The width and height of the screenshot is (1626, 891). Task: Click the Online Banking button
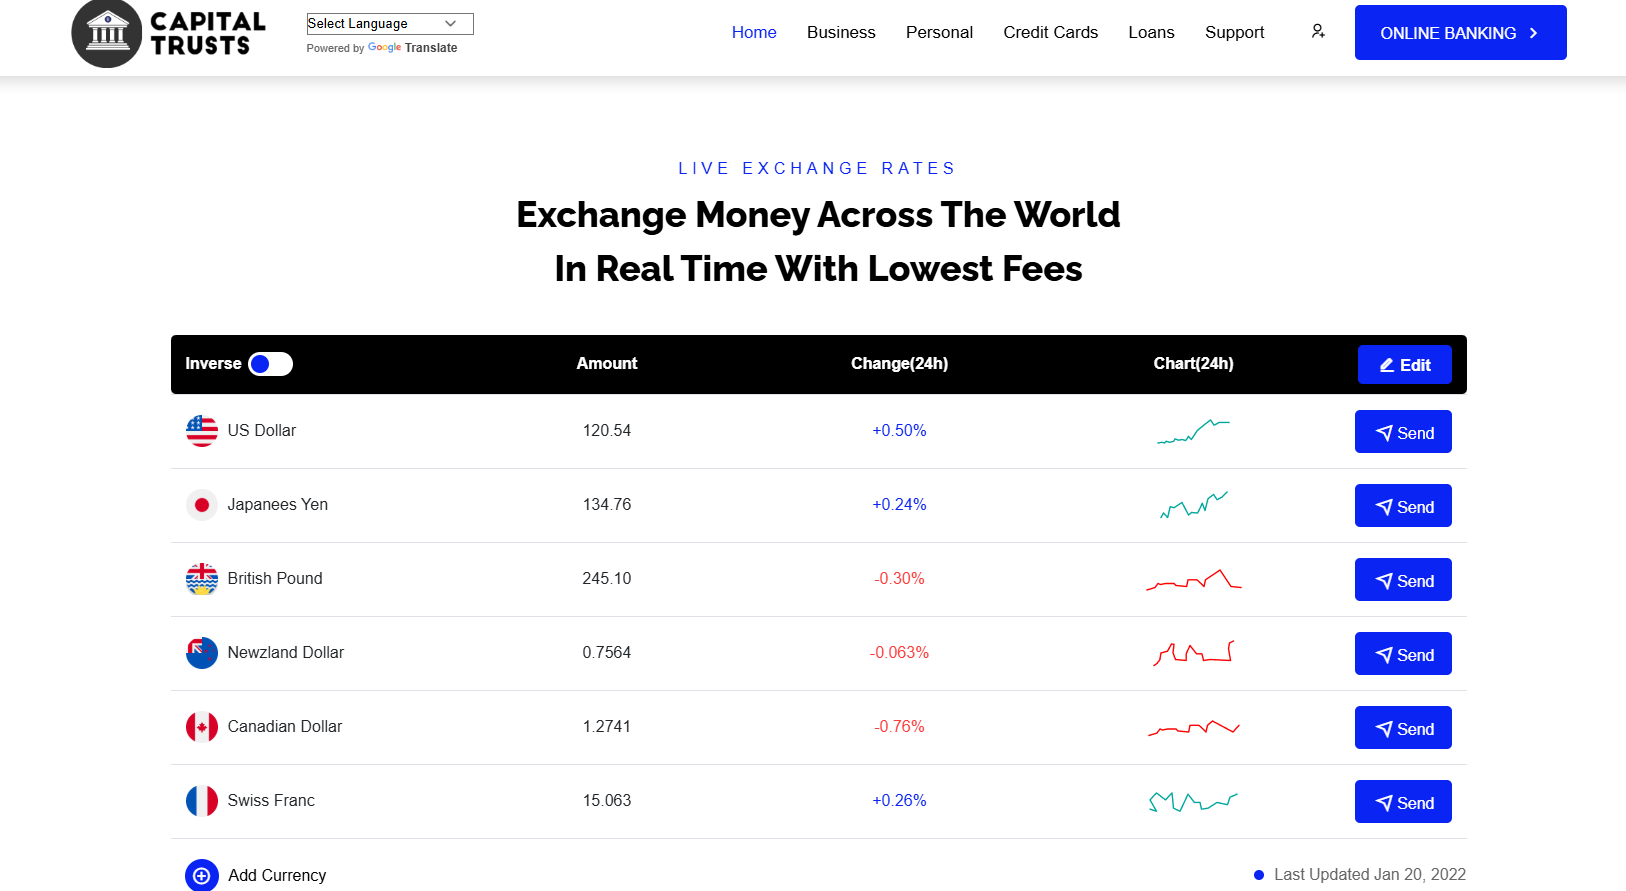coord(1460,33)
